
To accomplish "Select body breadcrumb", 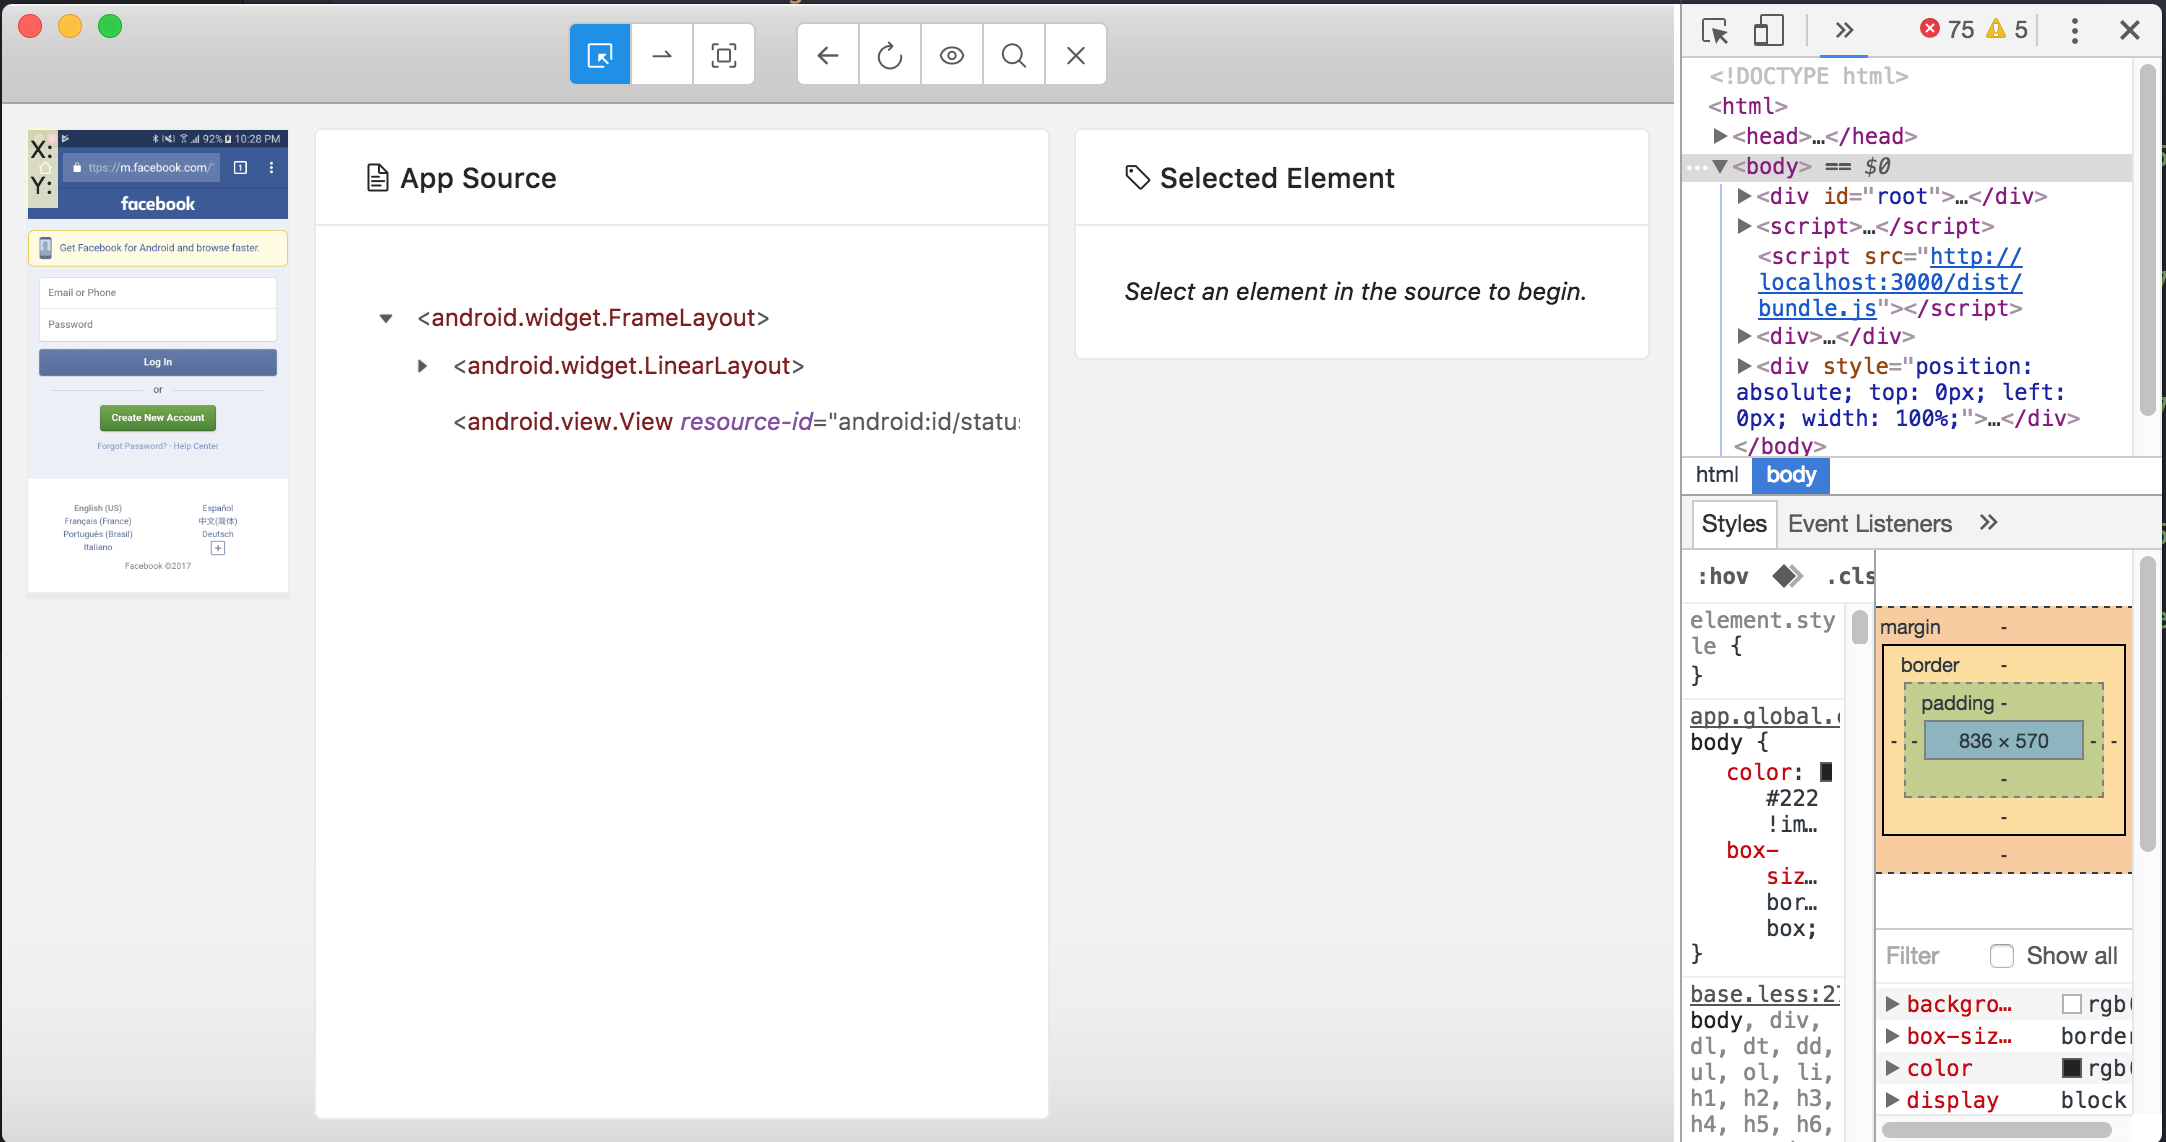I will coord(1791,475).
